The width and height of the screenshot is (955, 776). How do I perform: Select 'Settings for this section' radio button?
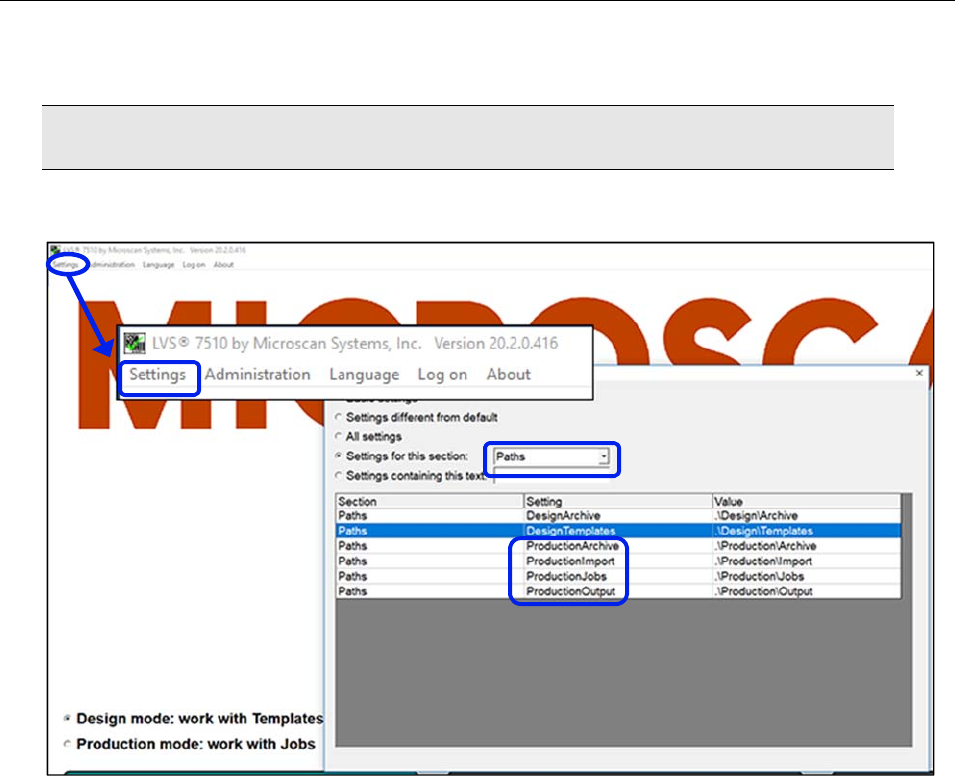(339, 456)
